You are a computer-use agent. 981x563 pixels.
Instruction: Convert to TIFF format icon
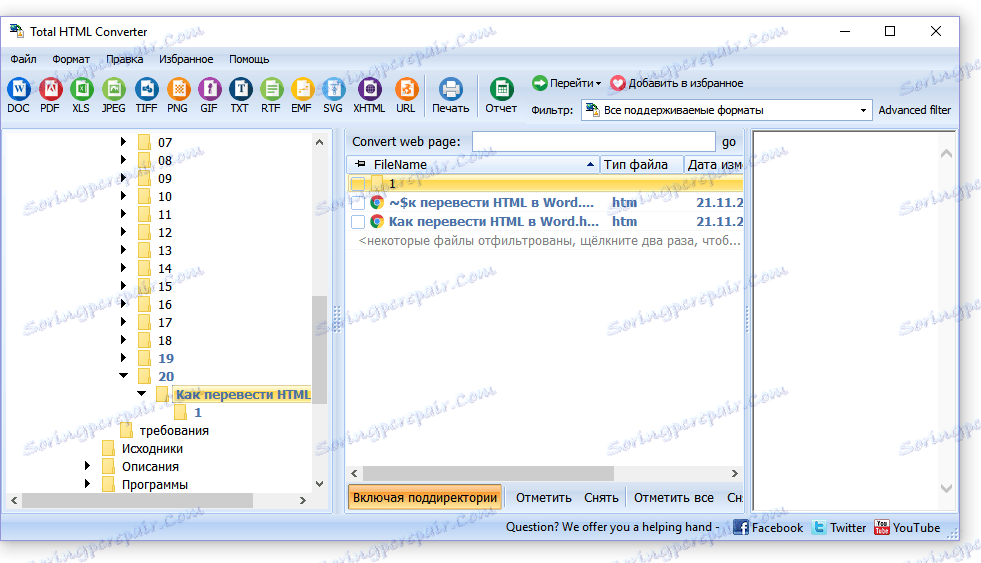pyautogui.click(x=146, y=89)
